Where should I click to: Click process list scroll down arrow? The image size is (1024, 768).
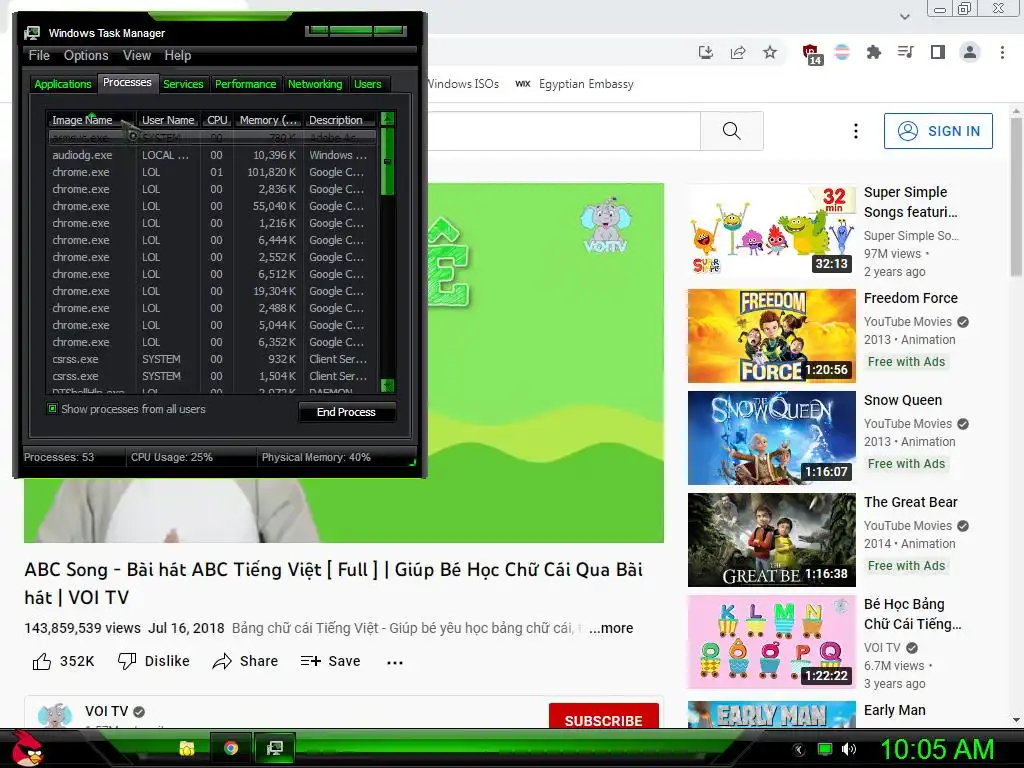[387, 385]
